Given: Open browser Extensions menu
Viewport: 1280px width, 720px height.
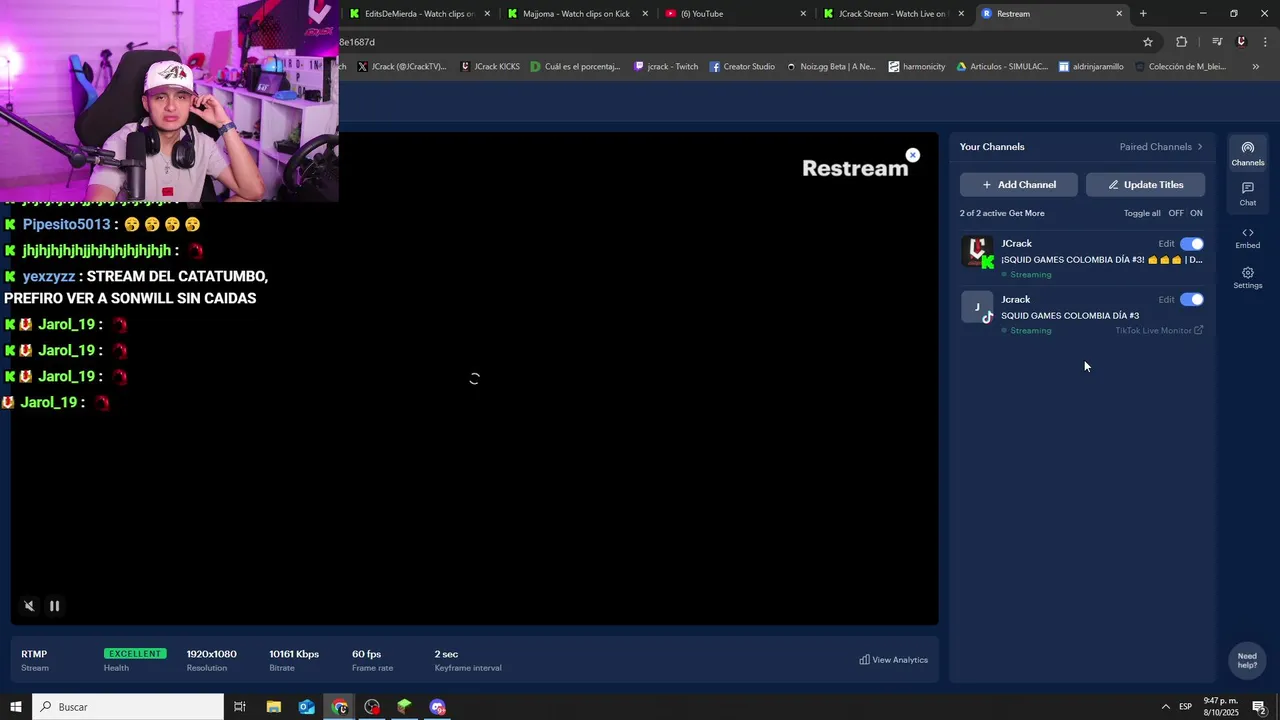Looking at the screenshot, I should pos(1182,42).
